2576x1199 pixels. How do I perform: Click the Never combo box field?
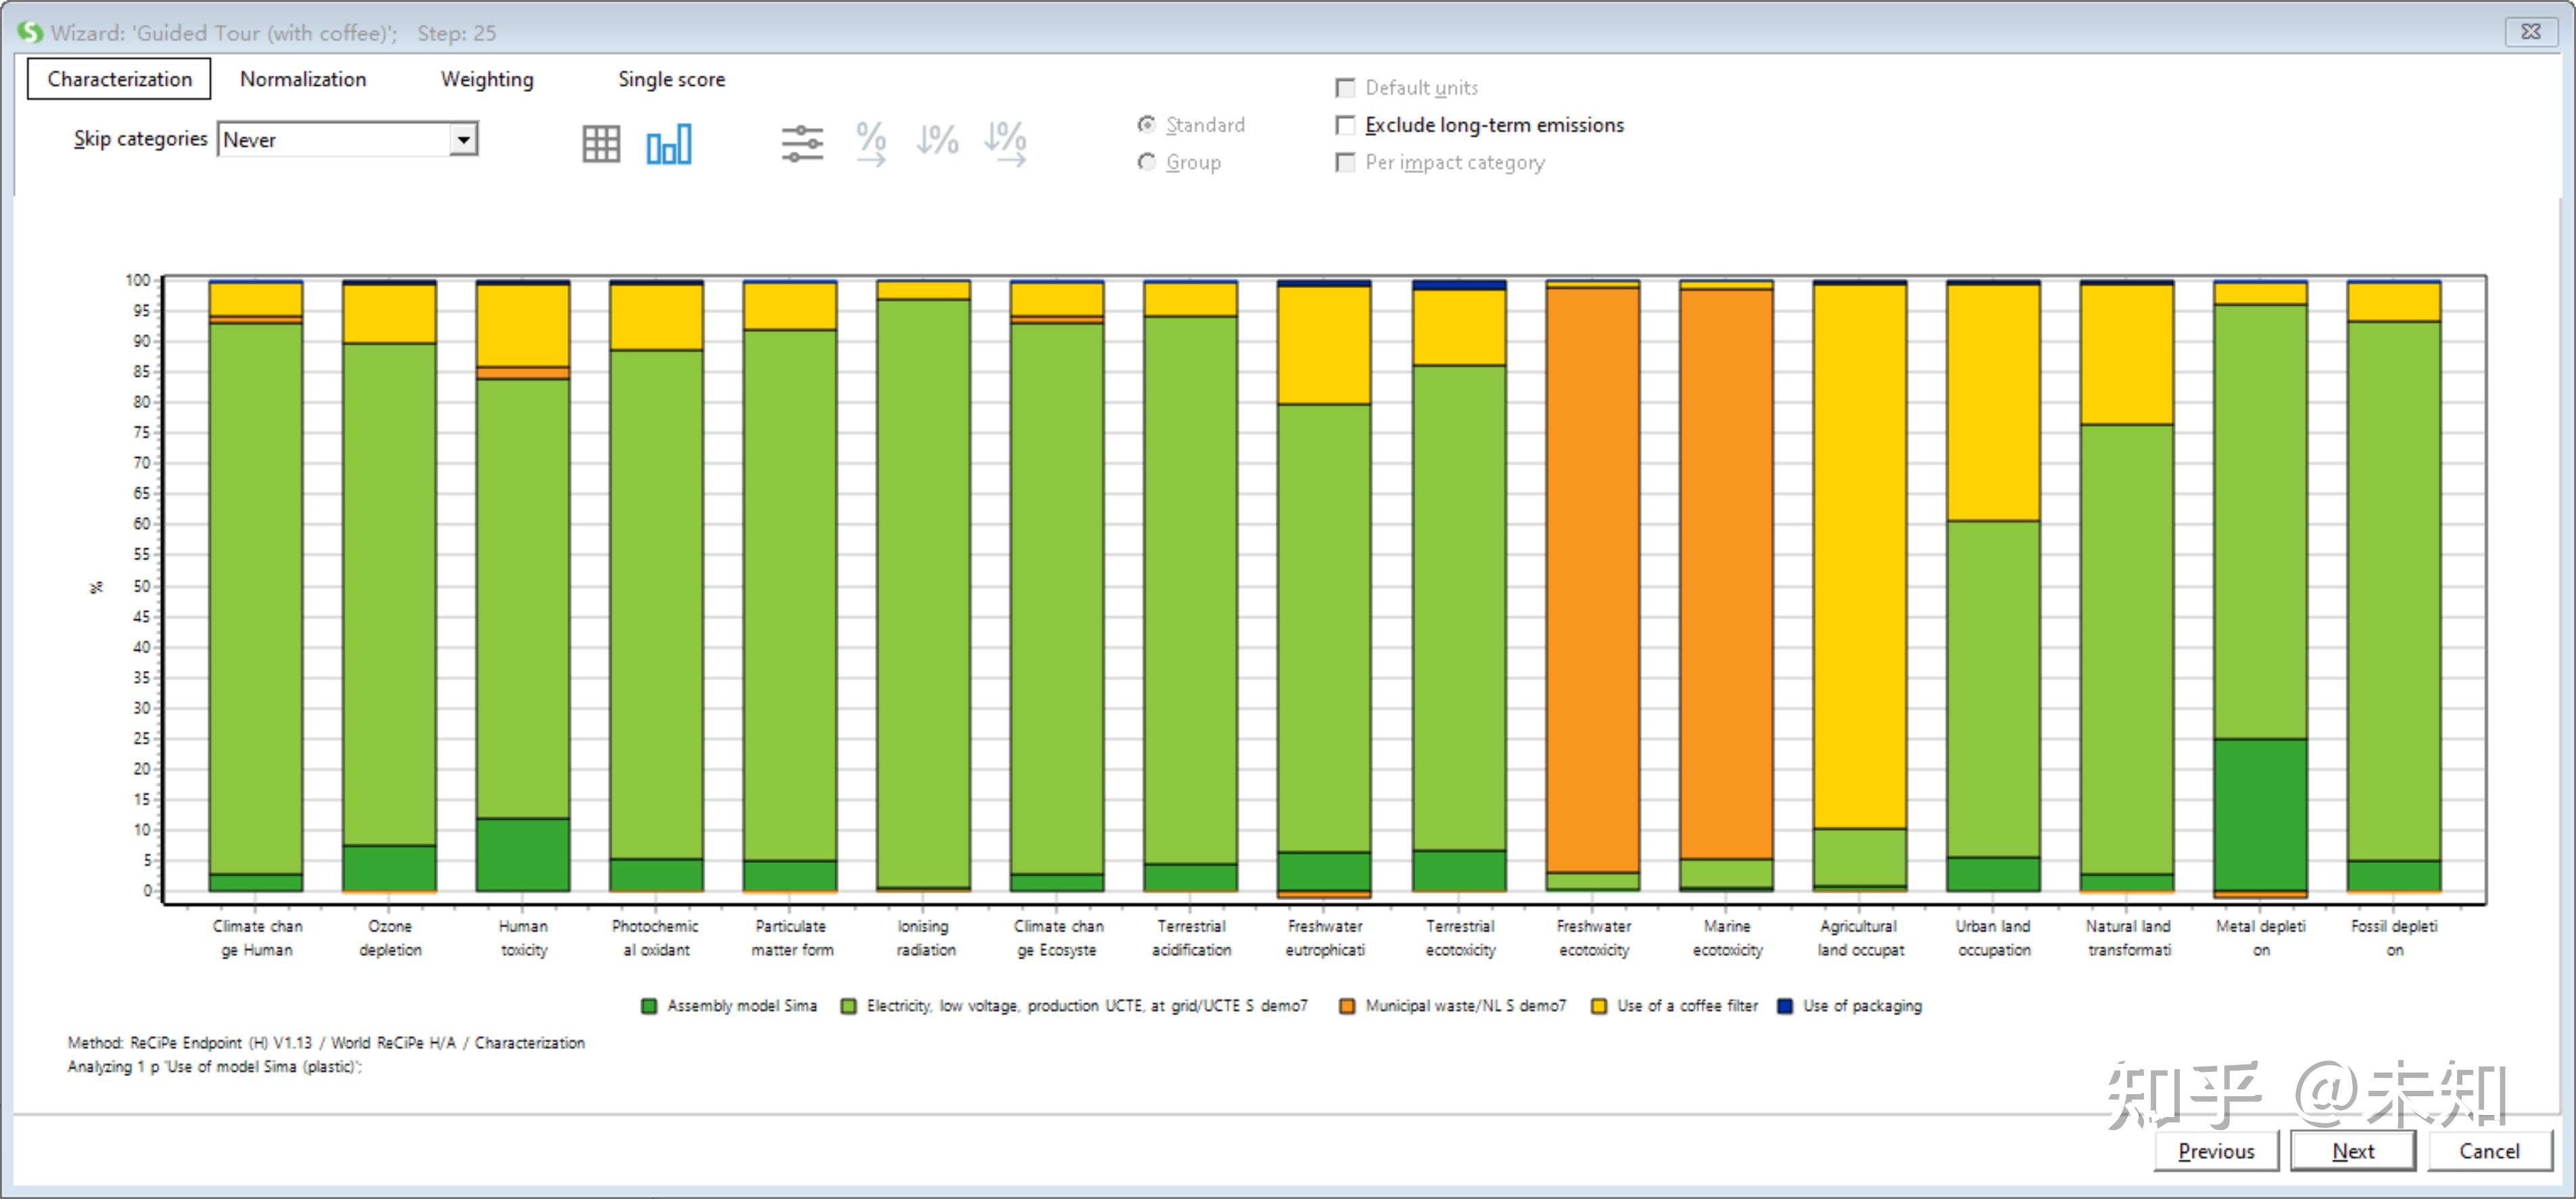tap(334, 139)
